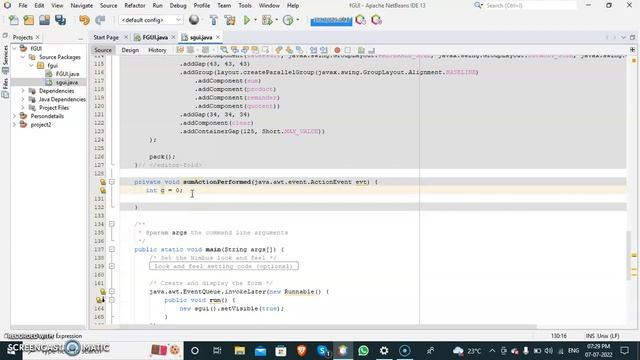Open the Windows Start menu

[11, 351]
